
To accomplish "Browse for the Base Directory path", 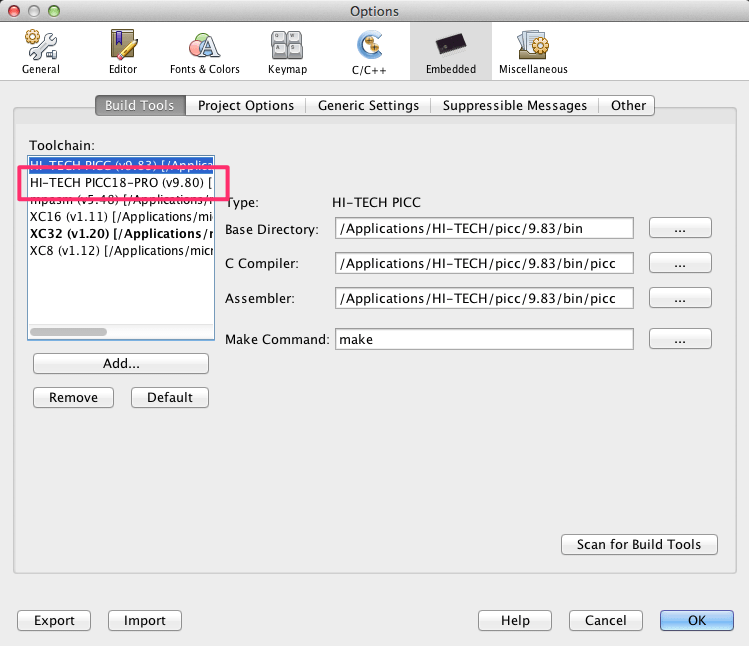I will click(x=680, y=228).
